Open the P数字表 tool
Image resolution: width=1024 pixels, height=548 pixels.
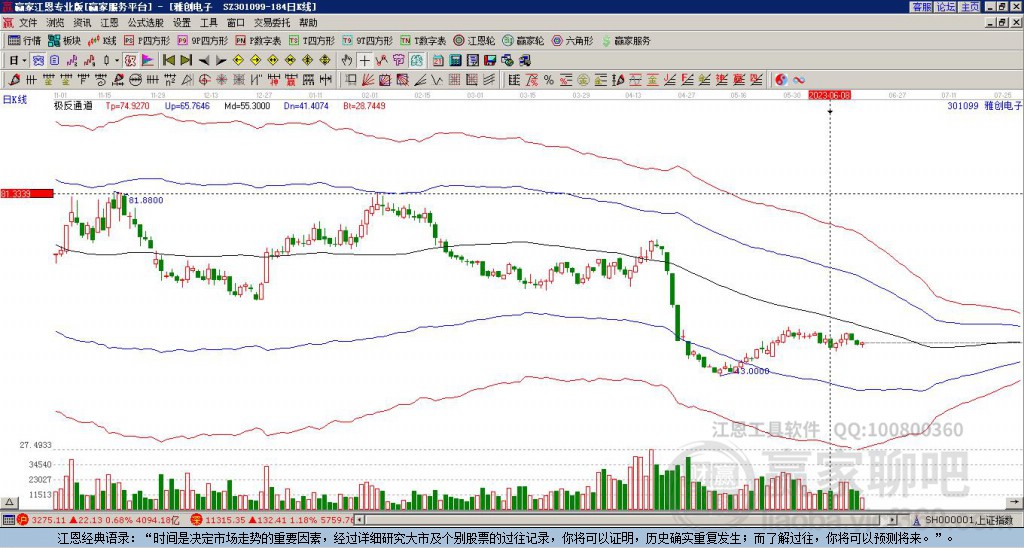(x=259, y=40)
